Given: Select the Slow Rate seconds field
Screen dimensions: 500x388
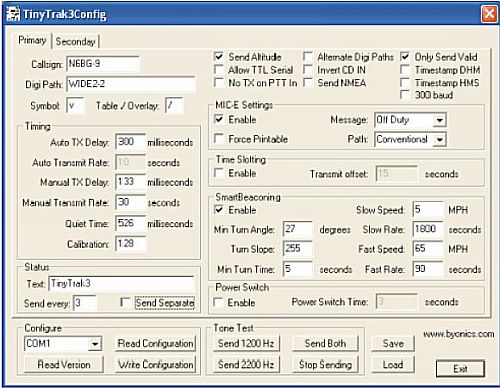Looking at the screenshot, I should click(x=428, y=229).
